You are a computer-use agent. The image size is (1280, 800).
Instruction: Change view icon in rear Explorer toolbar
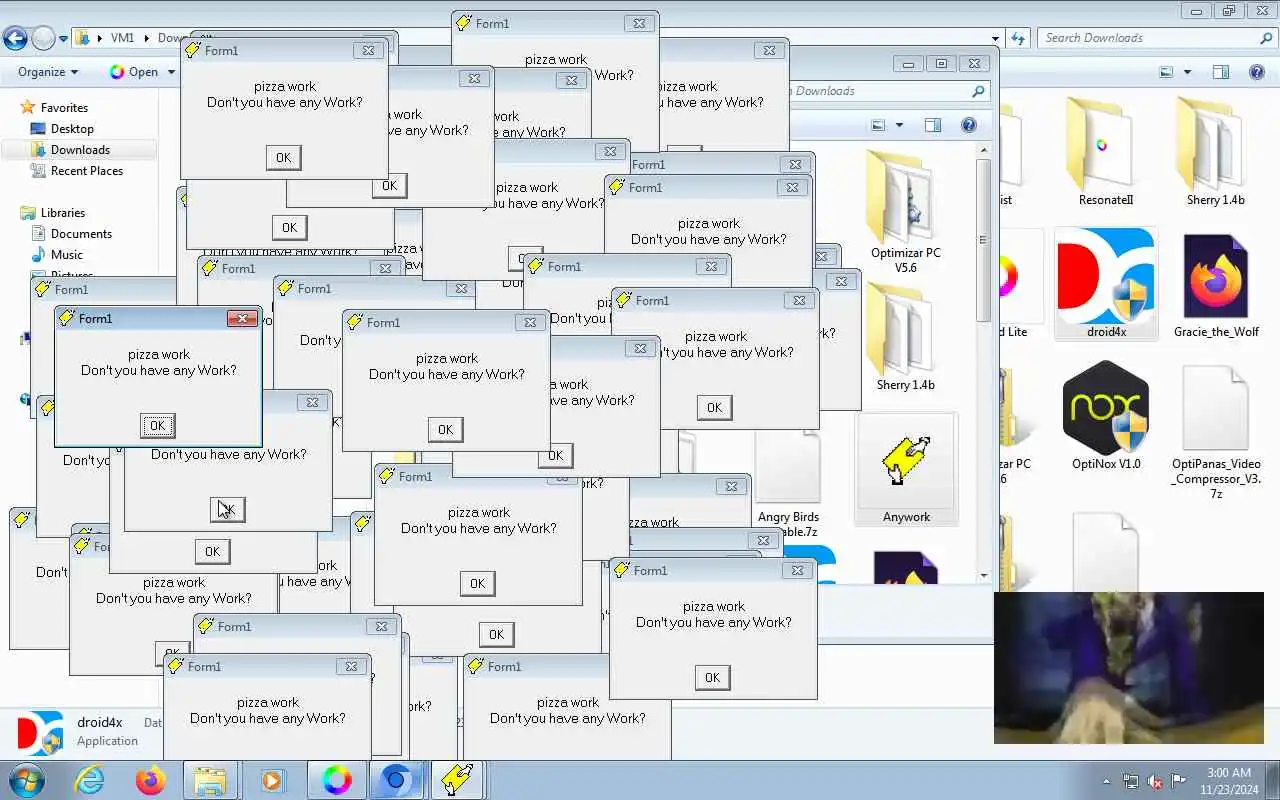(1166, 72)
